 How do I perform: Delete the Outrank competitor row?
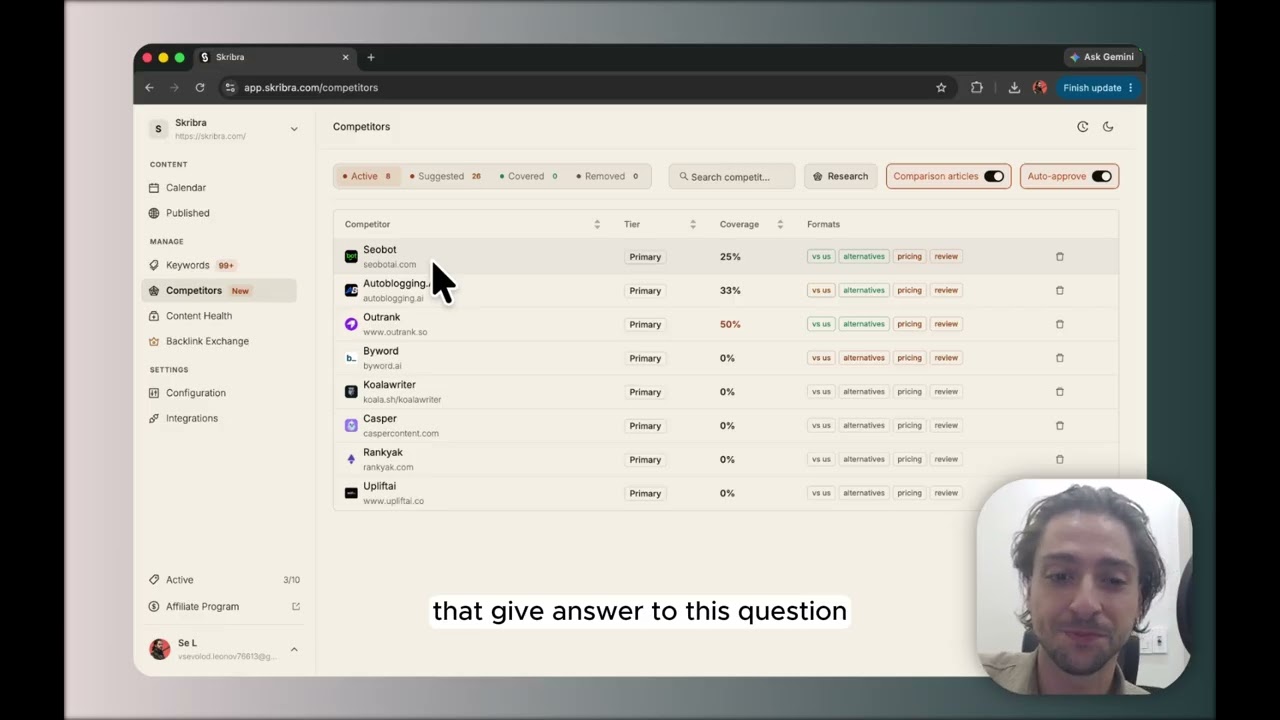point(1060,324)
